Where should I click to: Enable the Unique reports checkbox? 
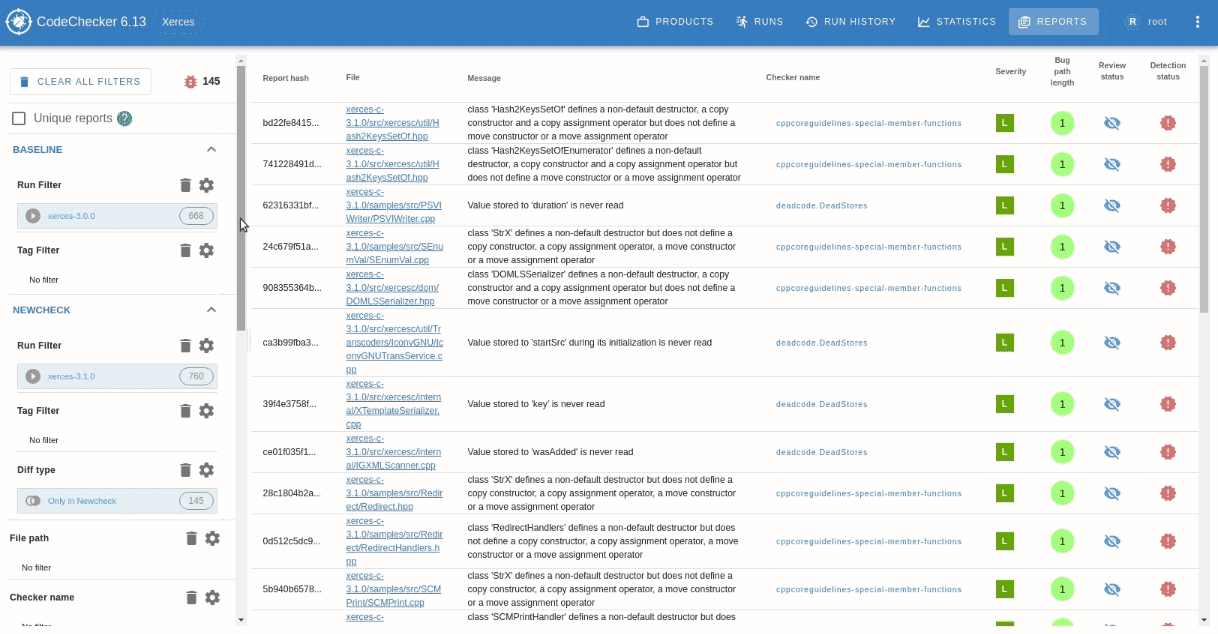pyautogui.click(x=17, y=117)
